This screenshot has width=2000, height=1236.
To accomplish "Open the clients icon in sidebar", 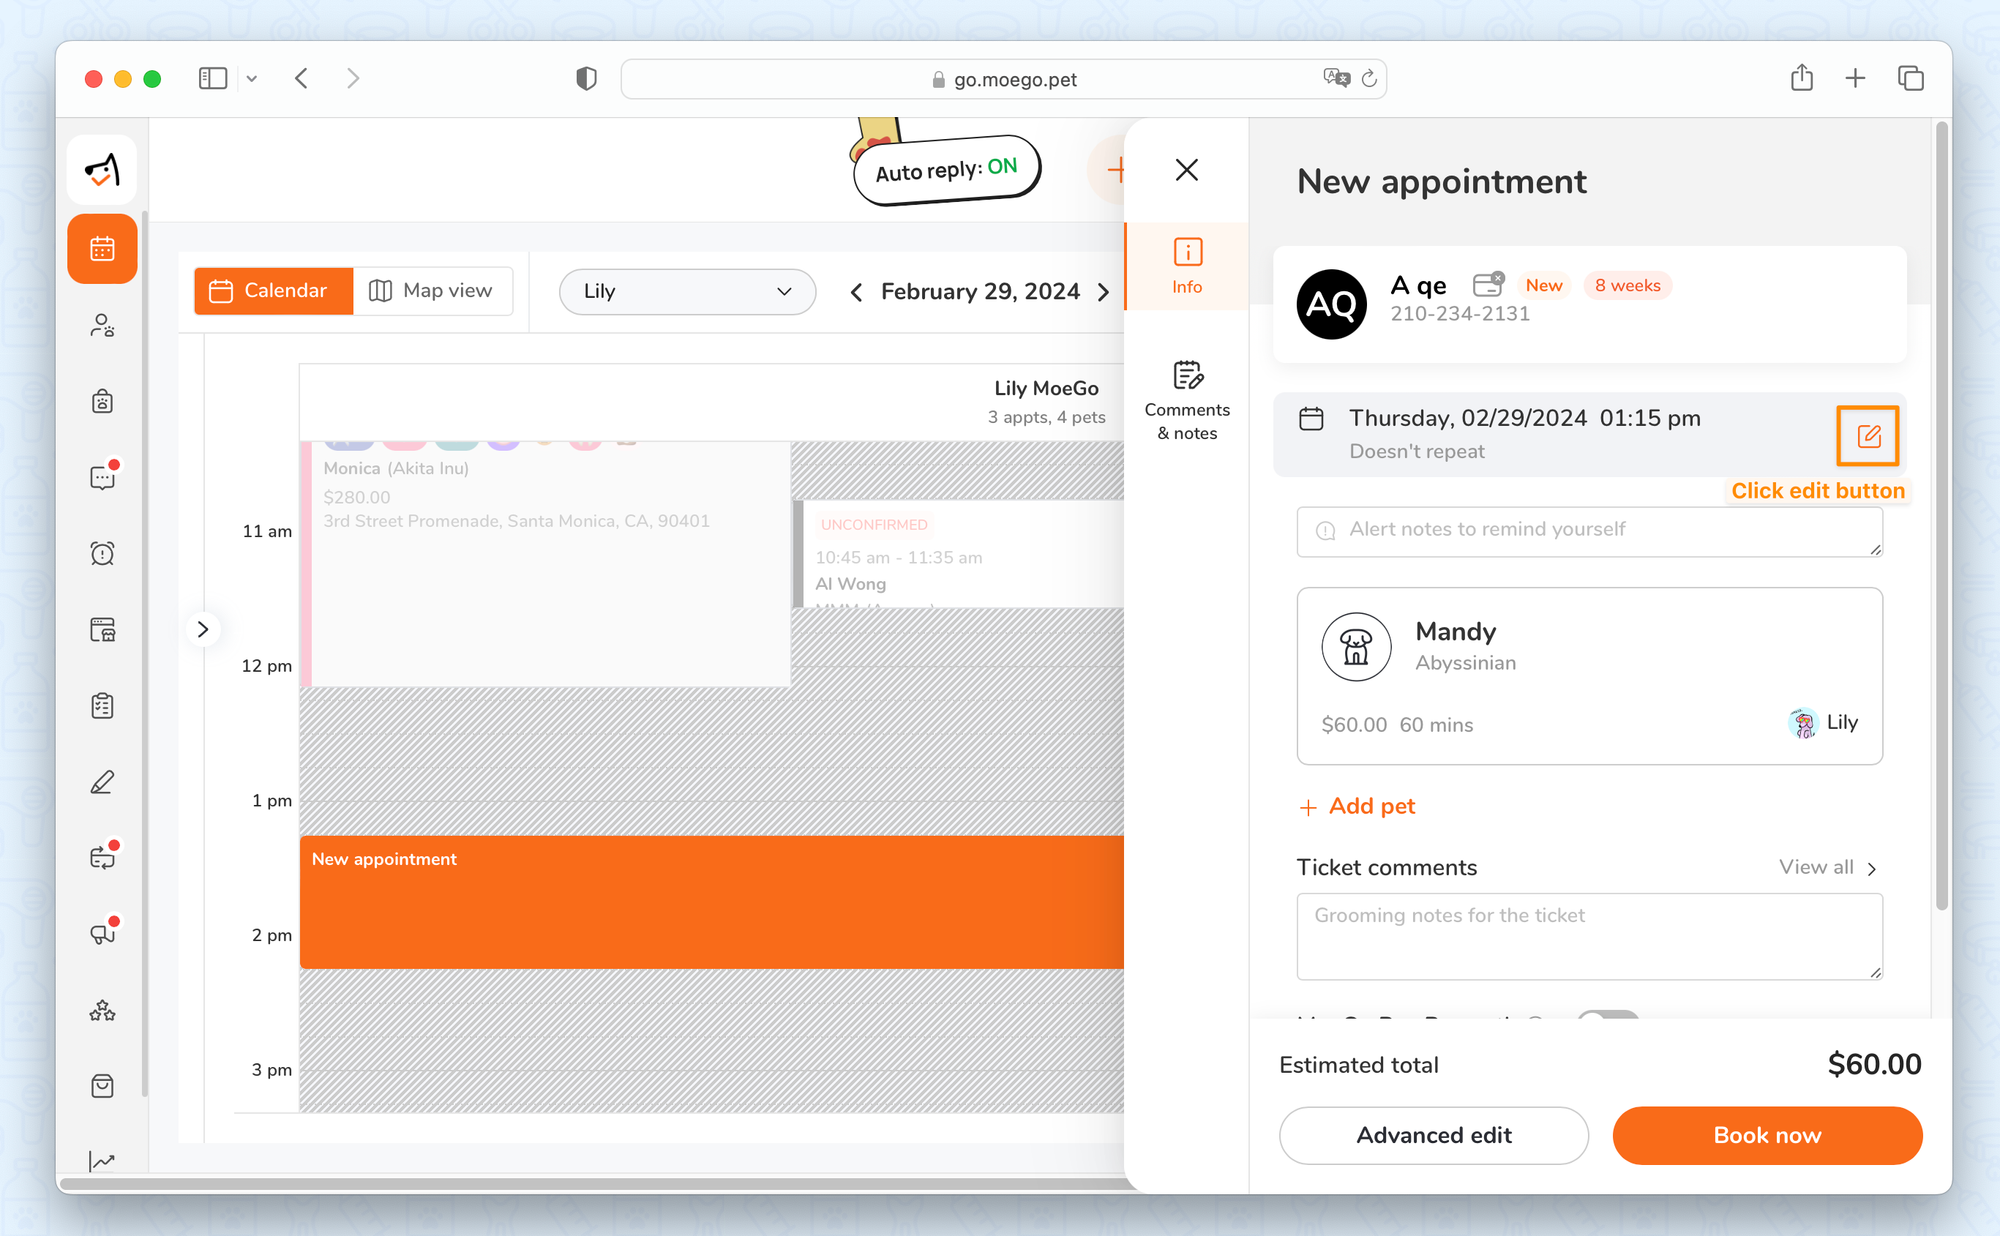I will coord(102,326).
